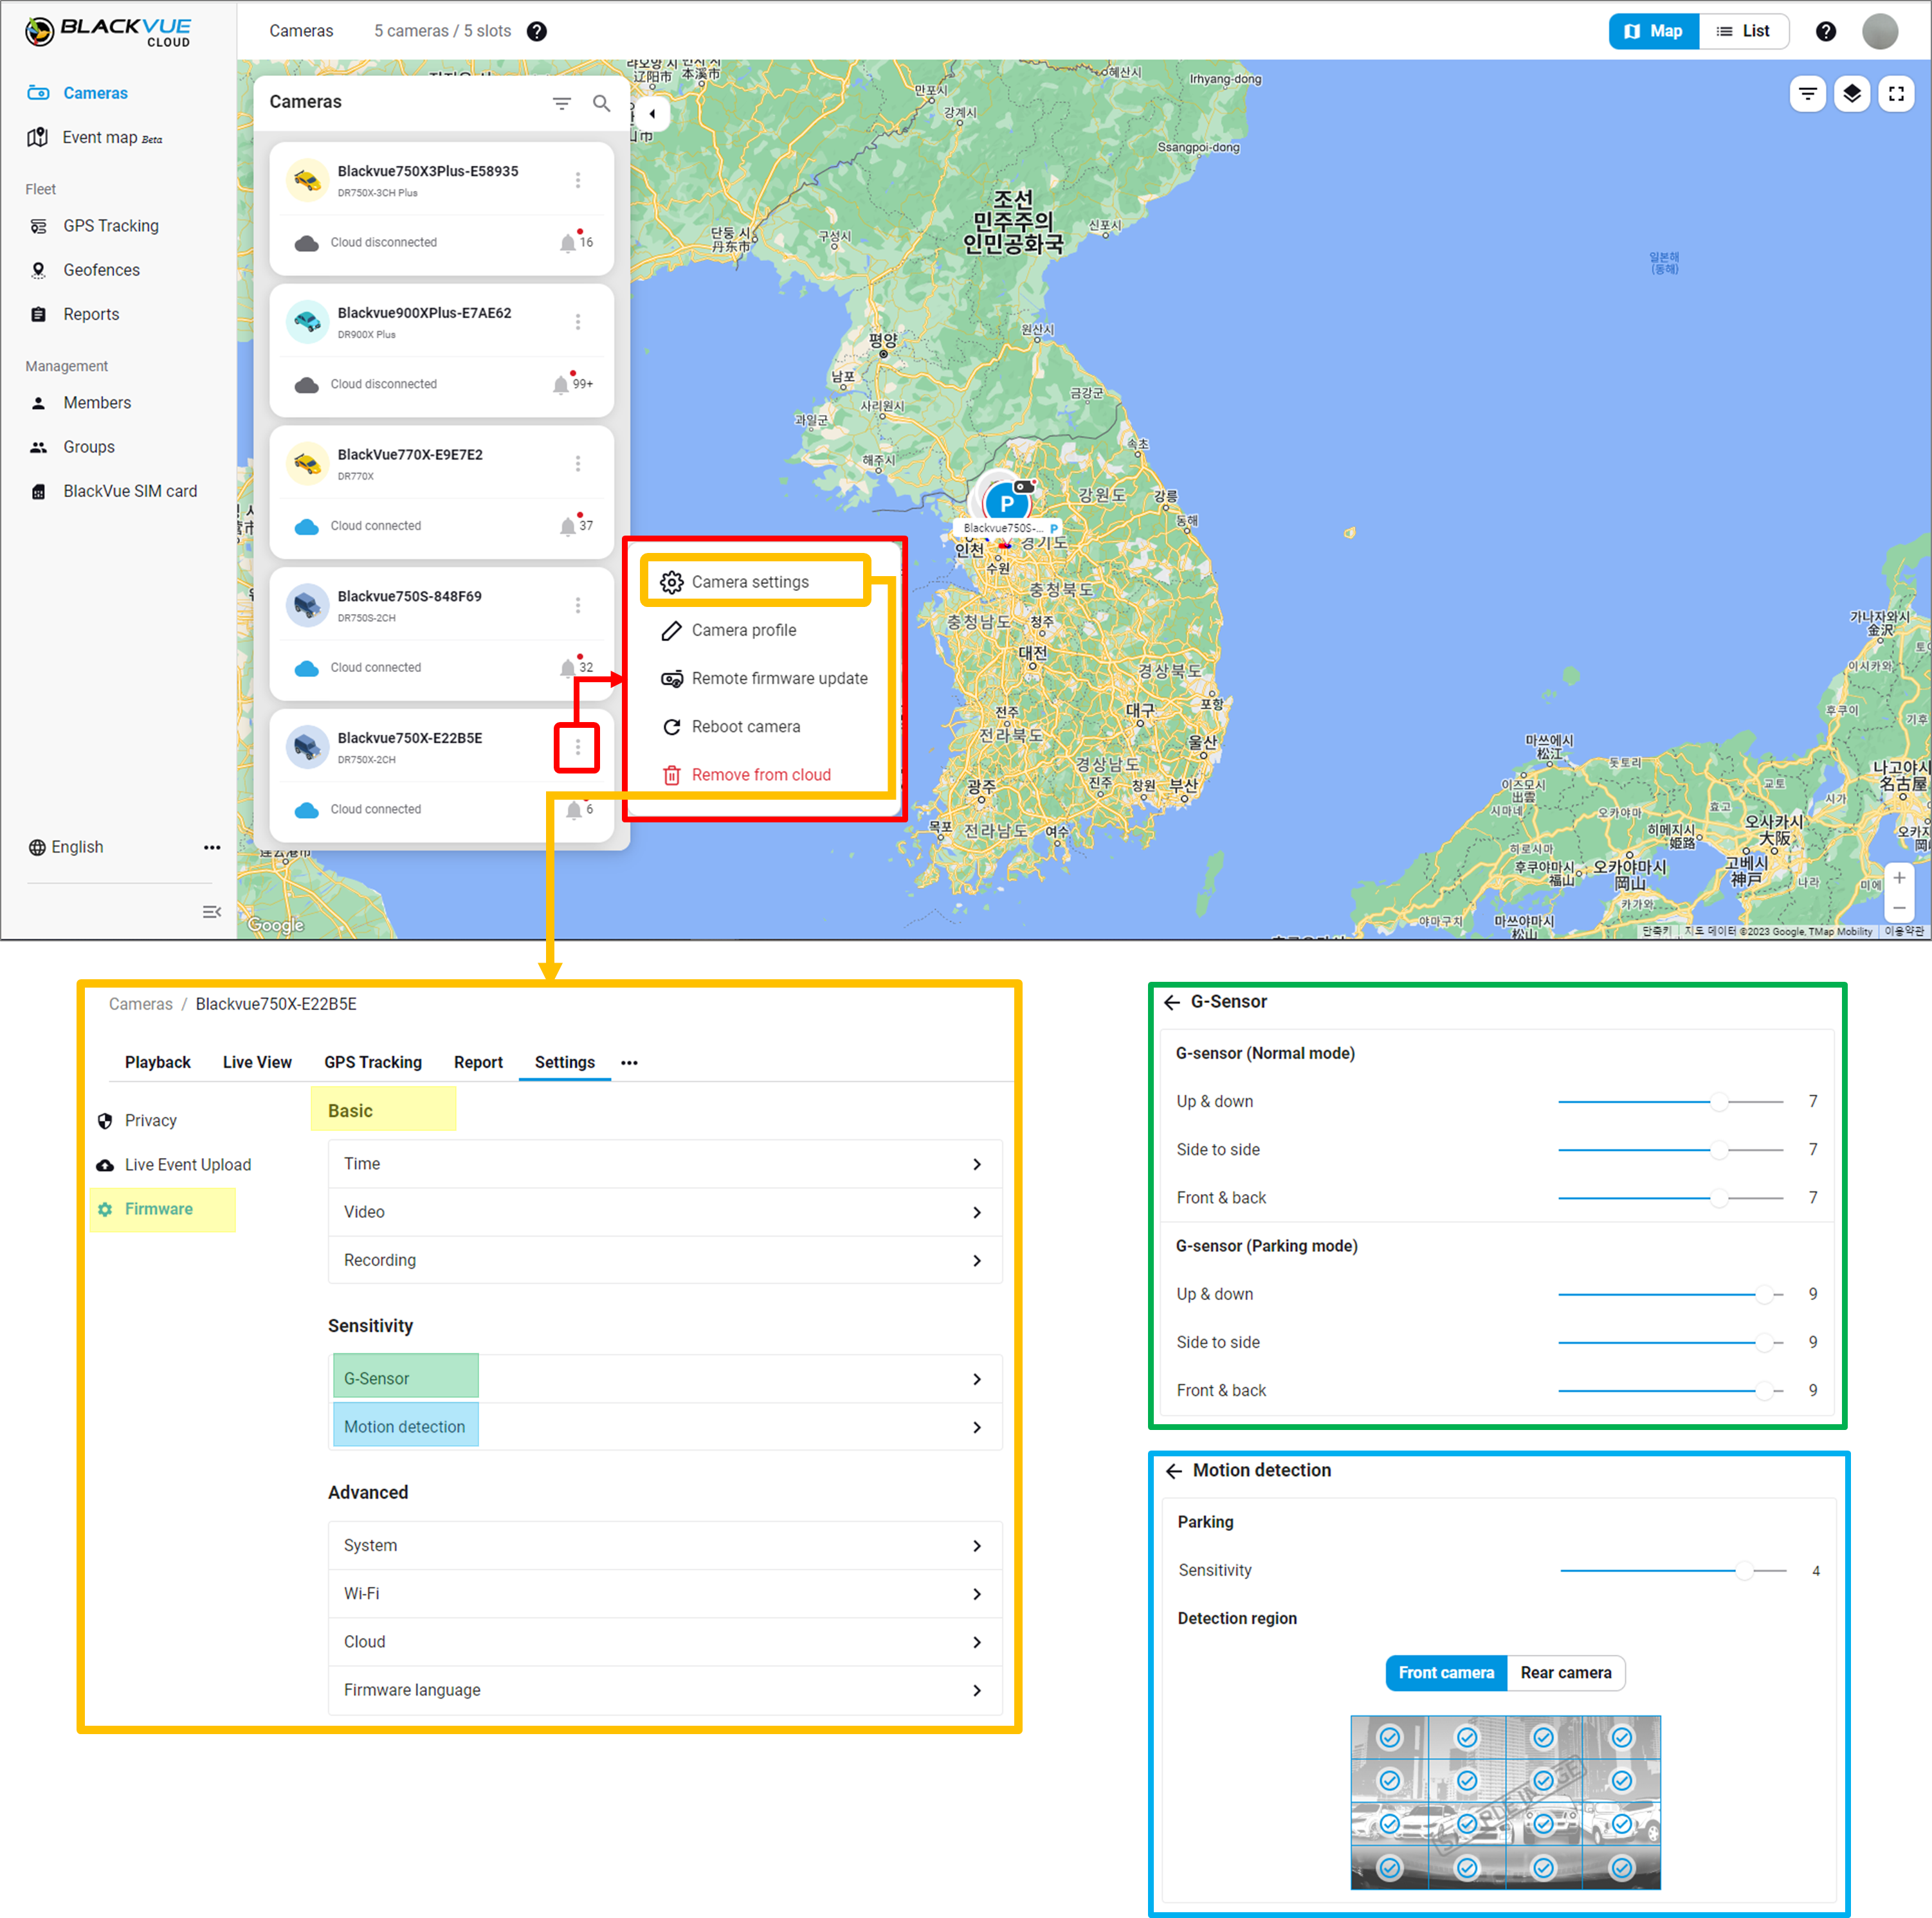Screen dimensions: 1932x1918
Task: Switch to the GPS Tracking tab
Action: point(373,1062)
